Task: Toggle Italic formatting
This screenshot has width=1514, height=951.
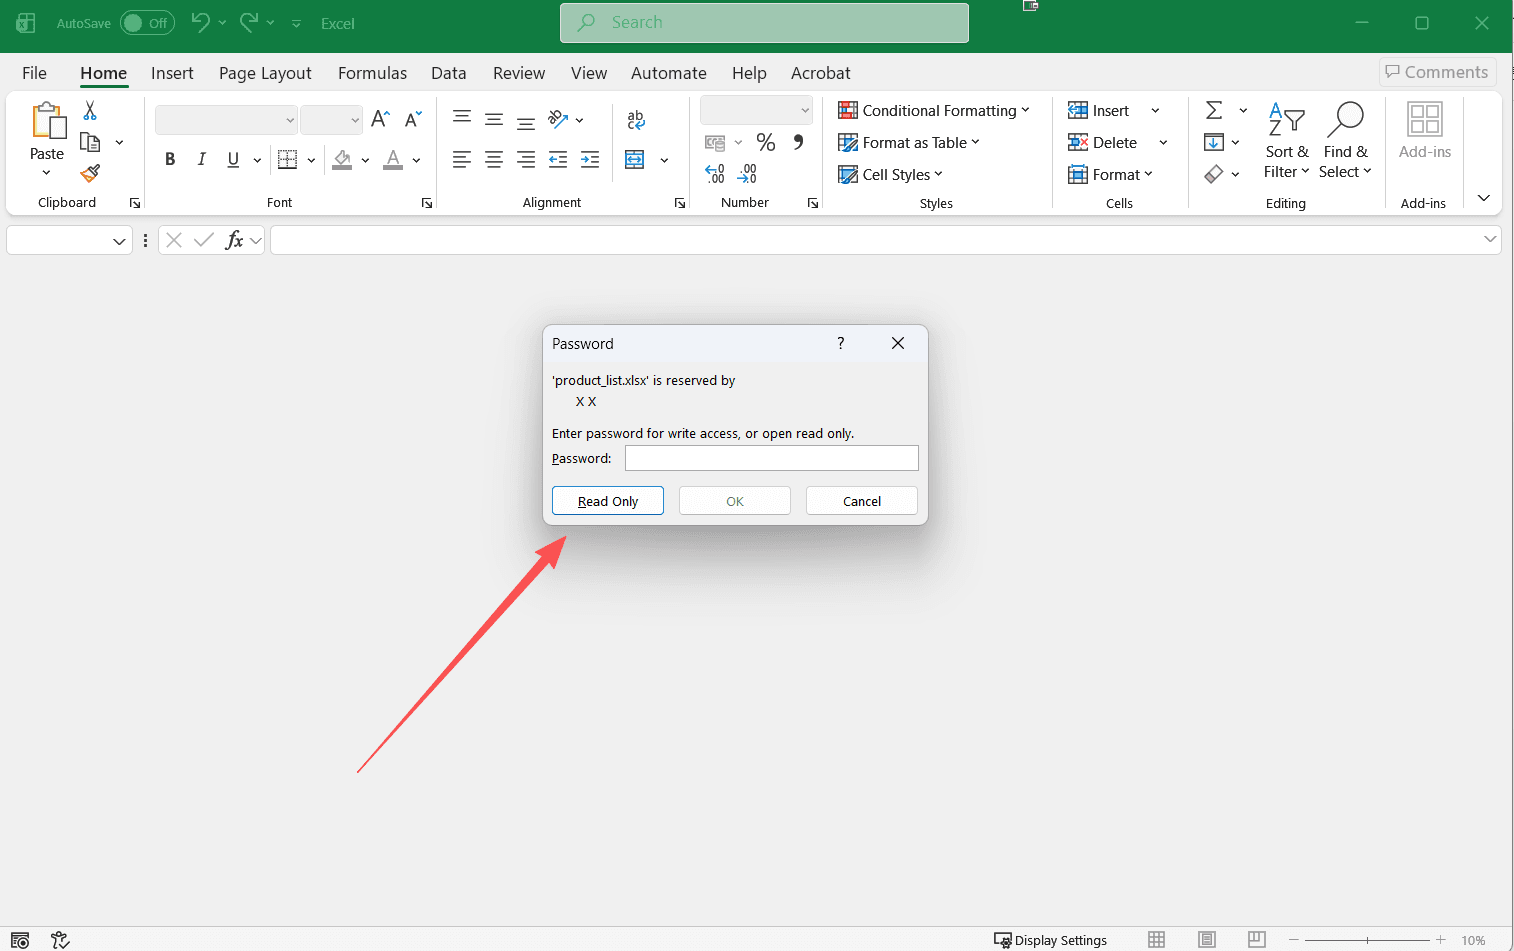Action: click(202, 159)
